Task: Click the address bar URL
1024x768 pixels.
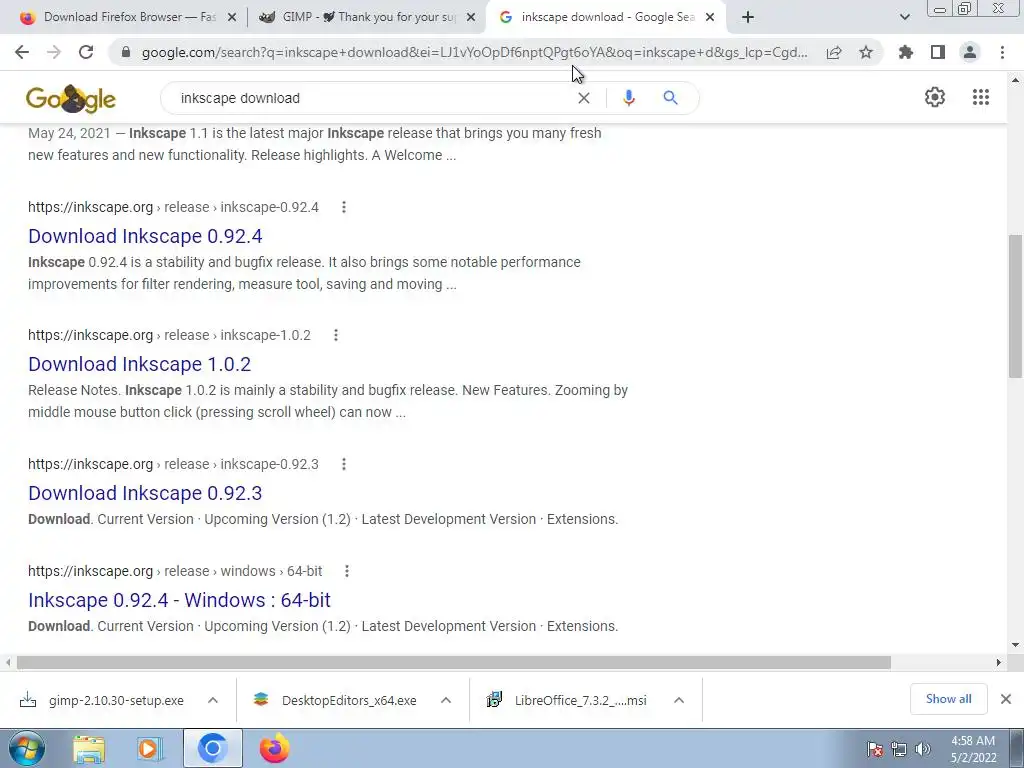Action: (x=475, y=52)
